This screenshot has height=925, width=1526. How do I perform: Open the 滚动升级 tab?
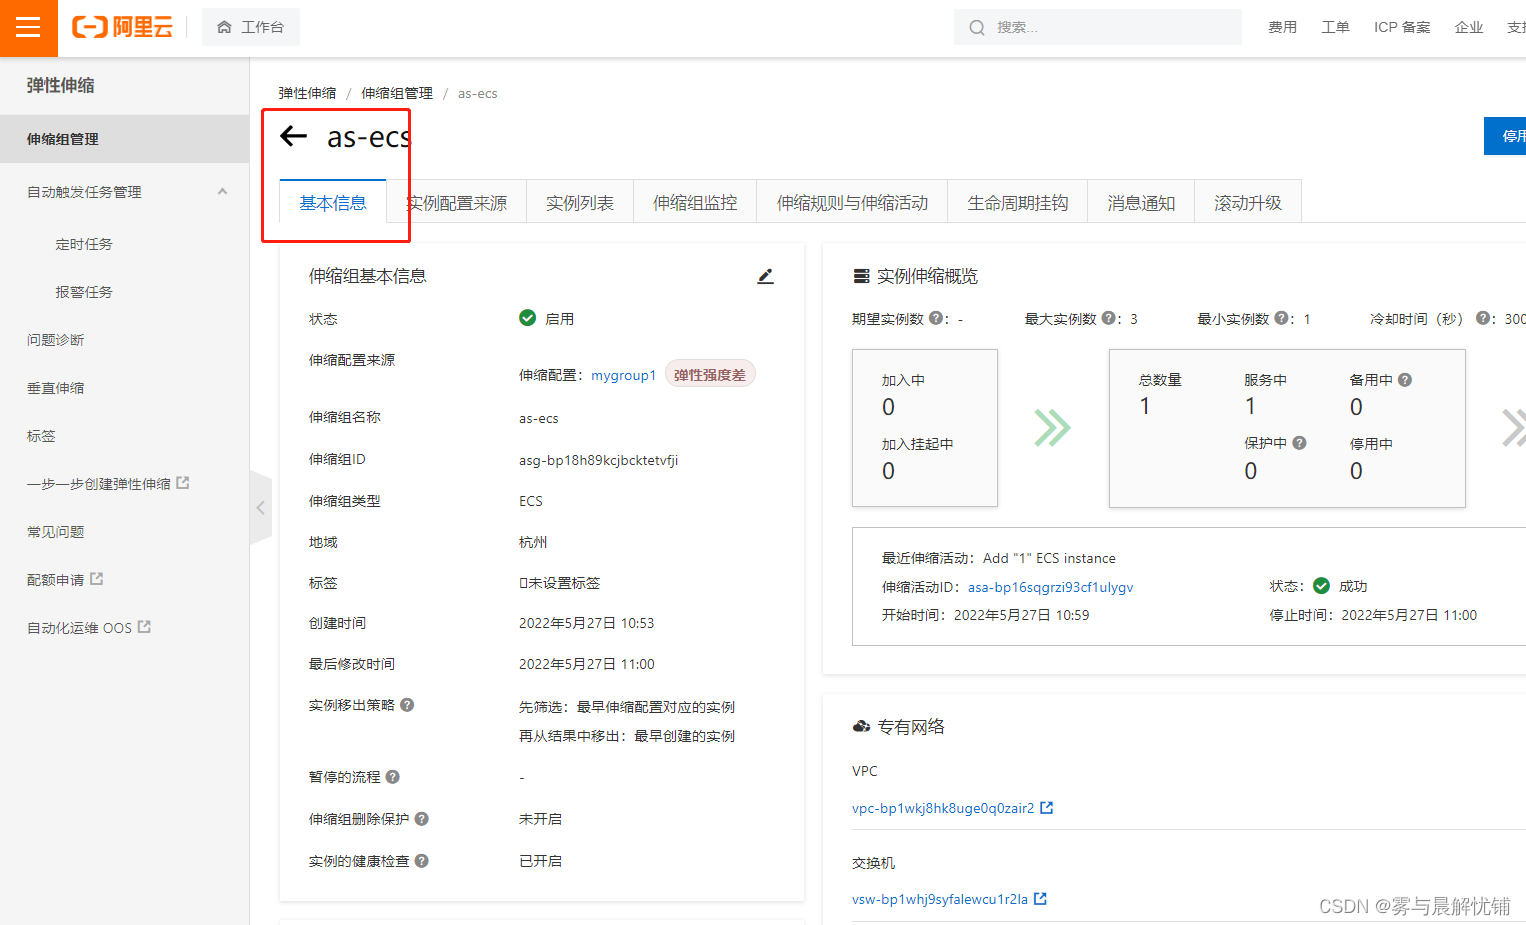1248,202
